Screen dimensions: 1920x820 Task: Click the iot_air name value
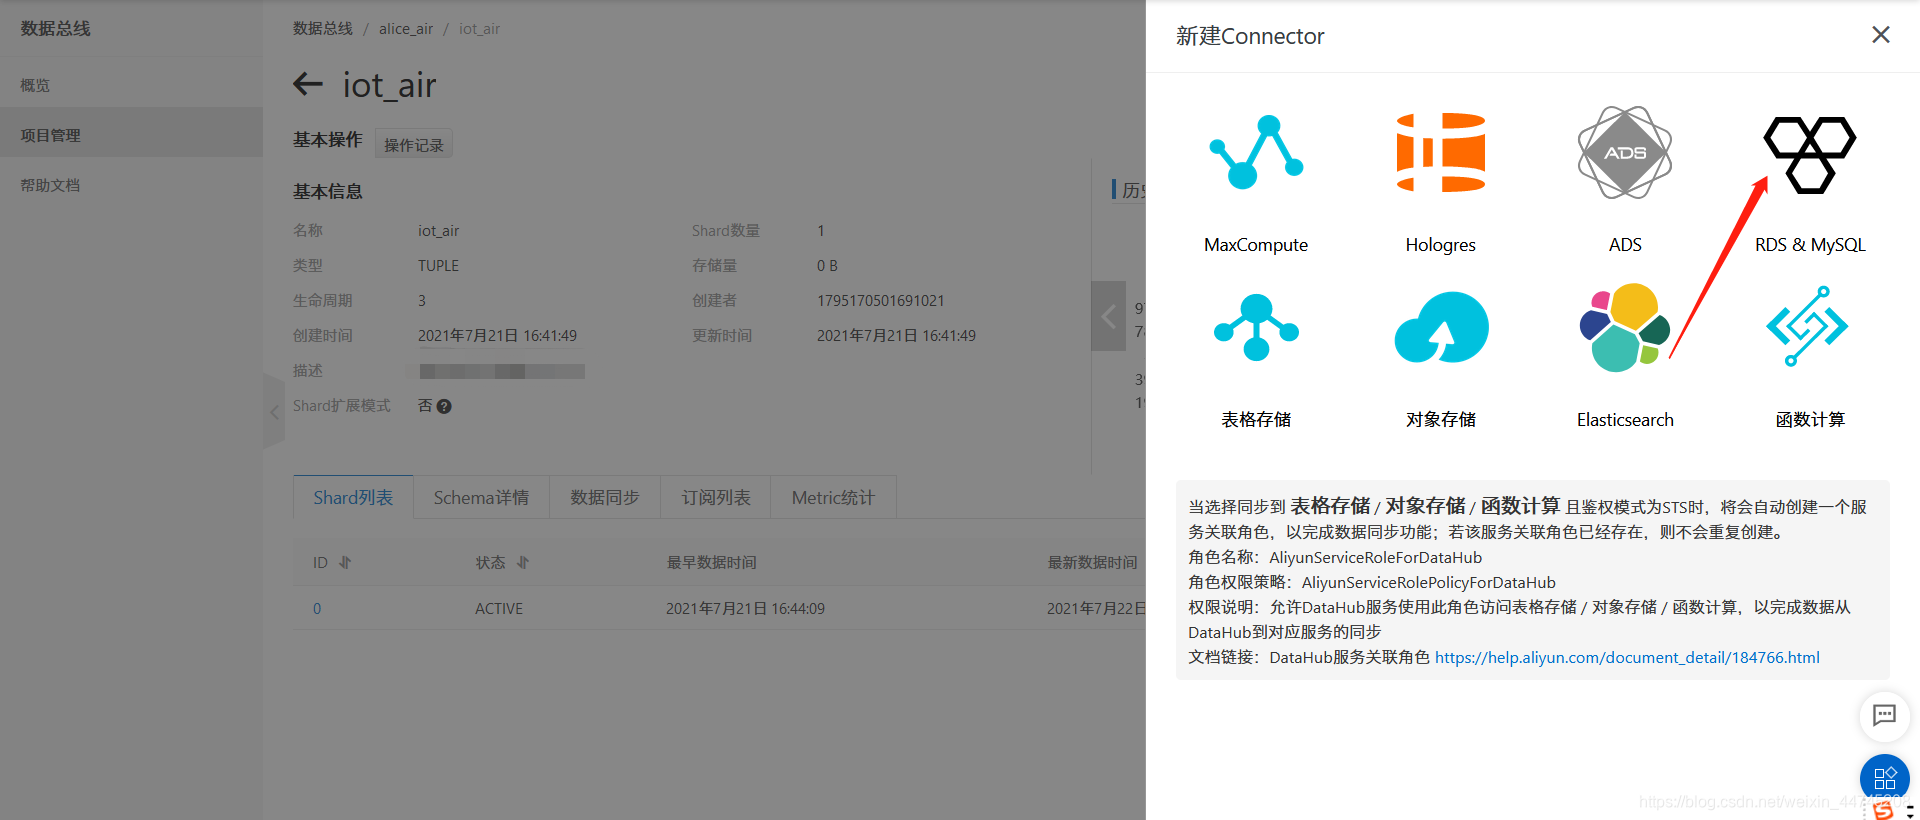click(438, 231)
